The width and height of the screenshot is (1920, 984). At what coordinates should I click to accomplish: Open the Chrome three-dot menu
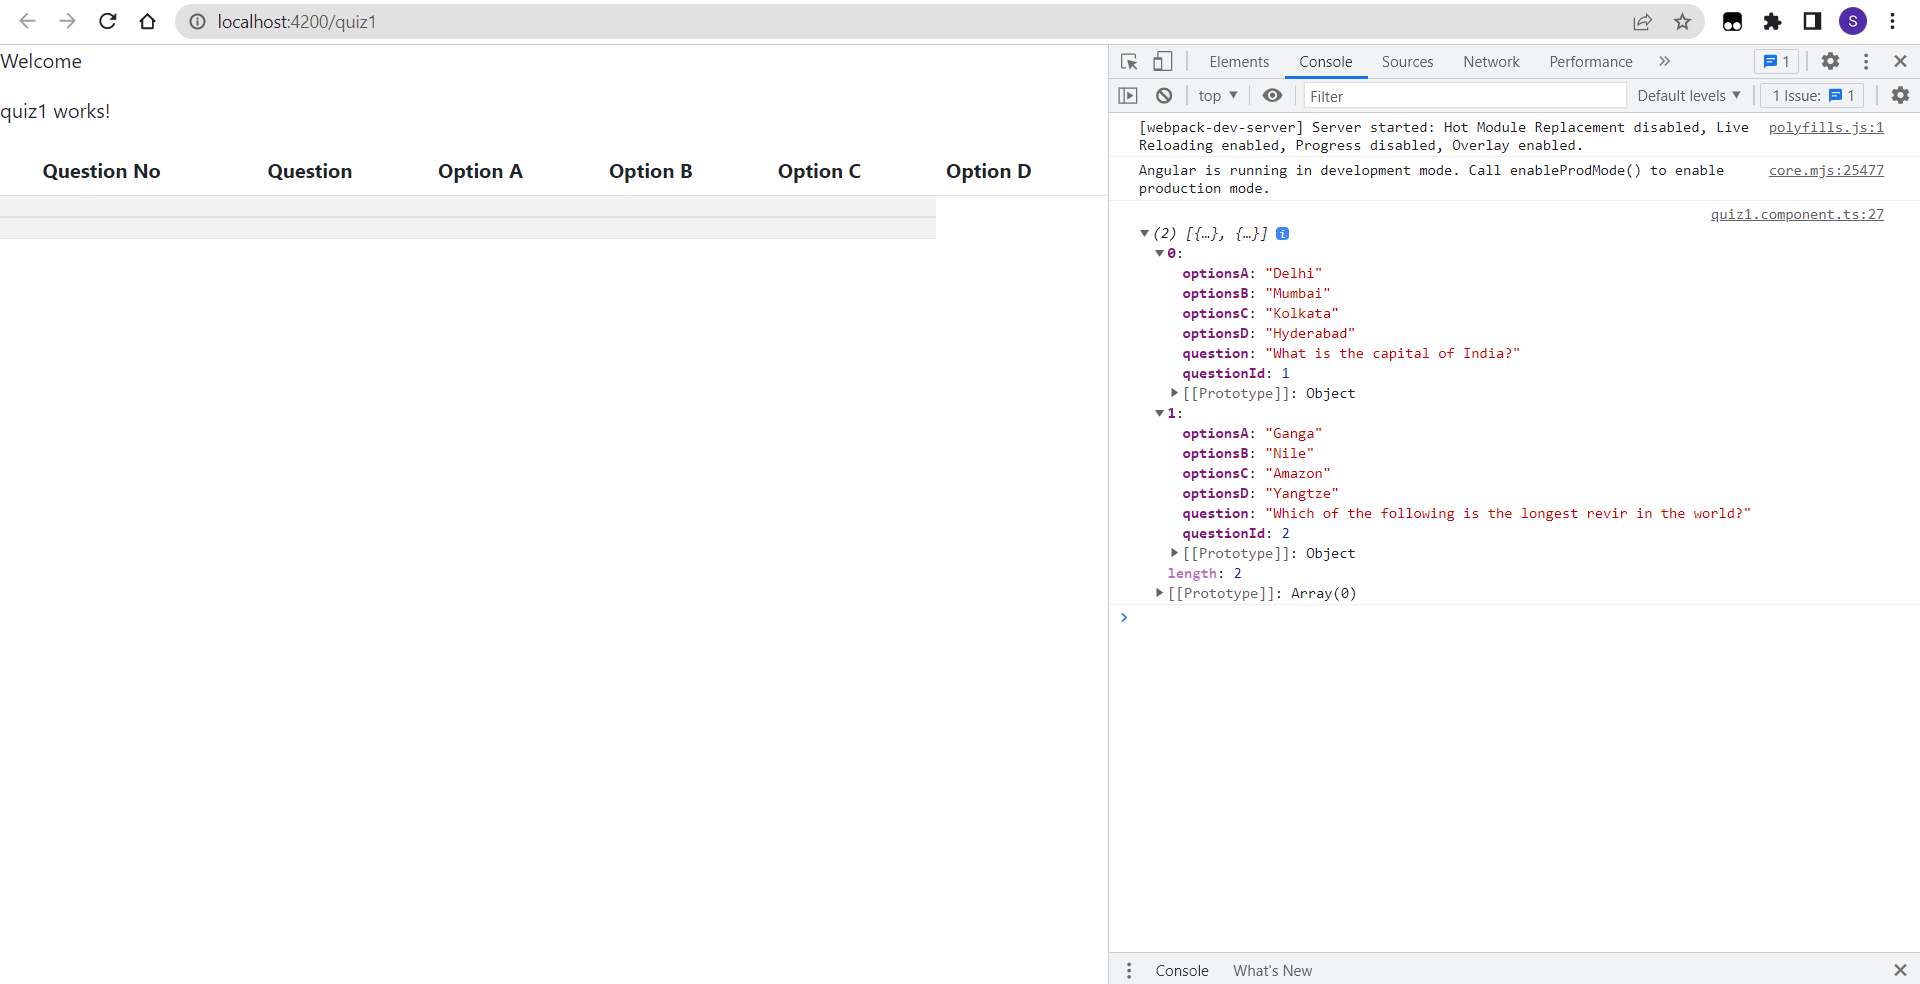[1892, 21]
